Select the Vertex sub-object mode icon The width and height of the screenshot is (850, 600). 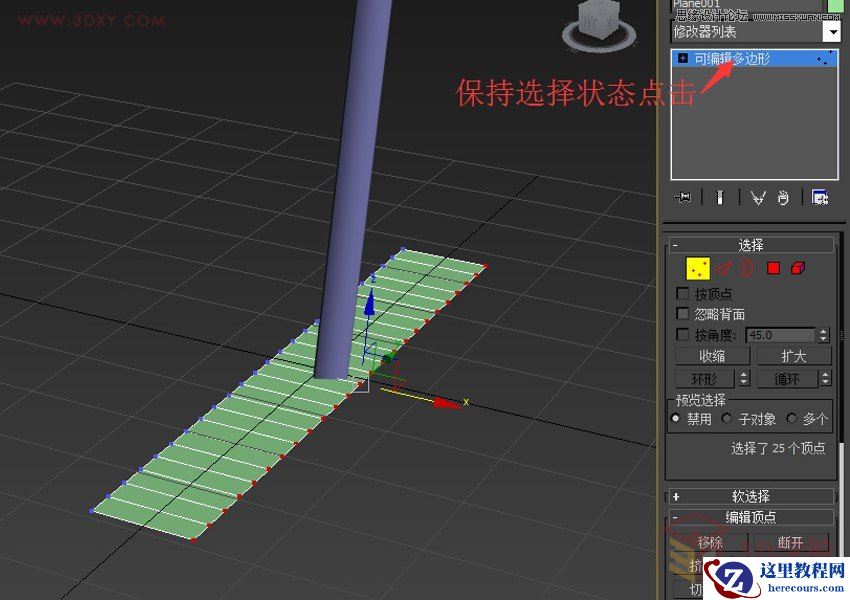pyautogui.click(x=697, y=268)
